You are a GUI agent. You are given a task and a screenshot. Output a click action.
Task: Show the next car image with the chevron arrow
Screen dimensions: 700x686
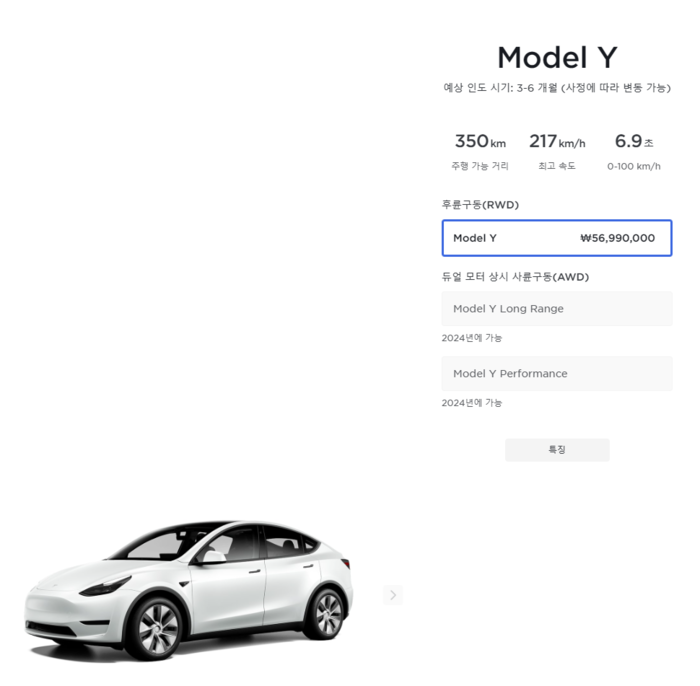tap(393, 595)
